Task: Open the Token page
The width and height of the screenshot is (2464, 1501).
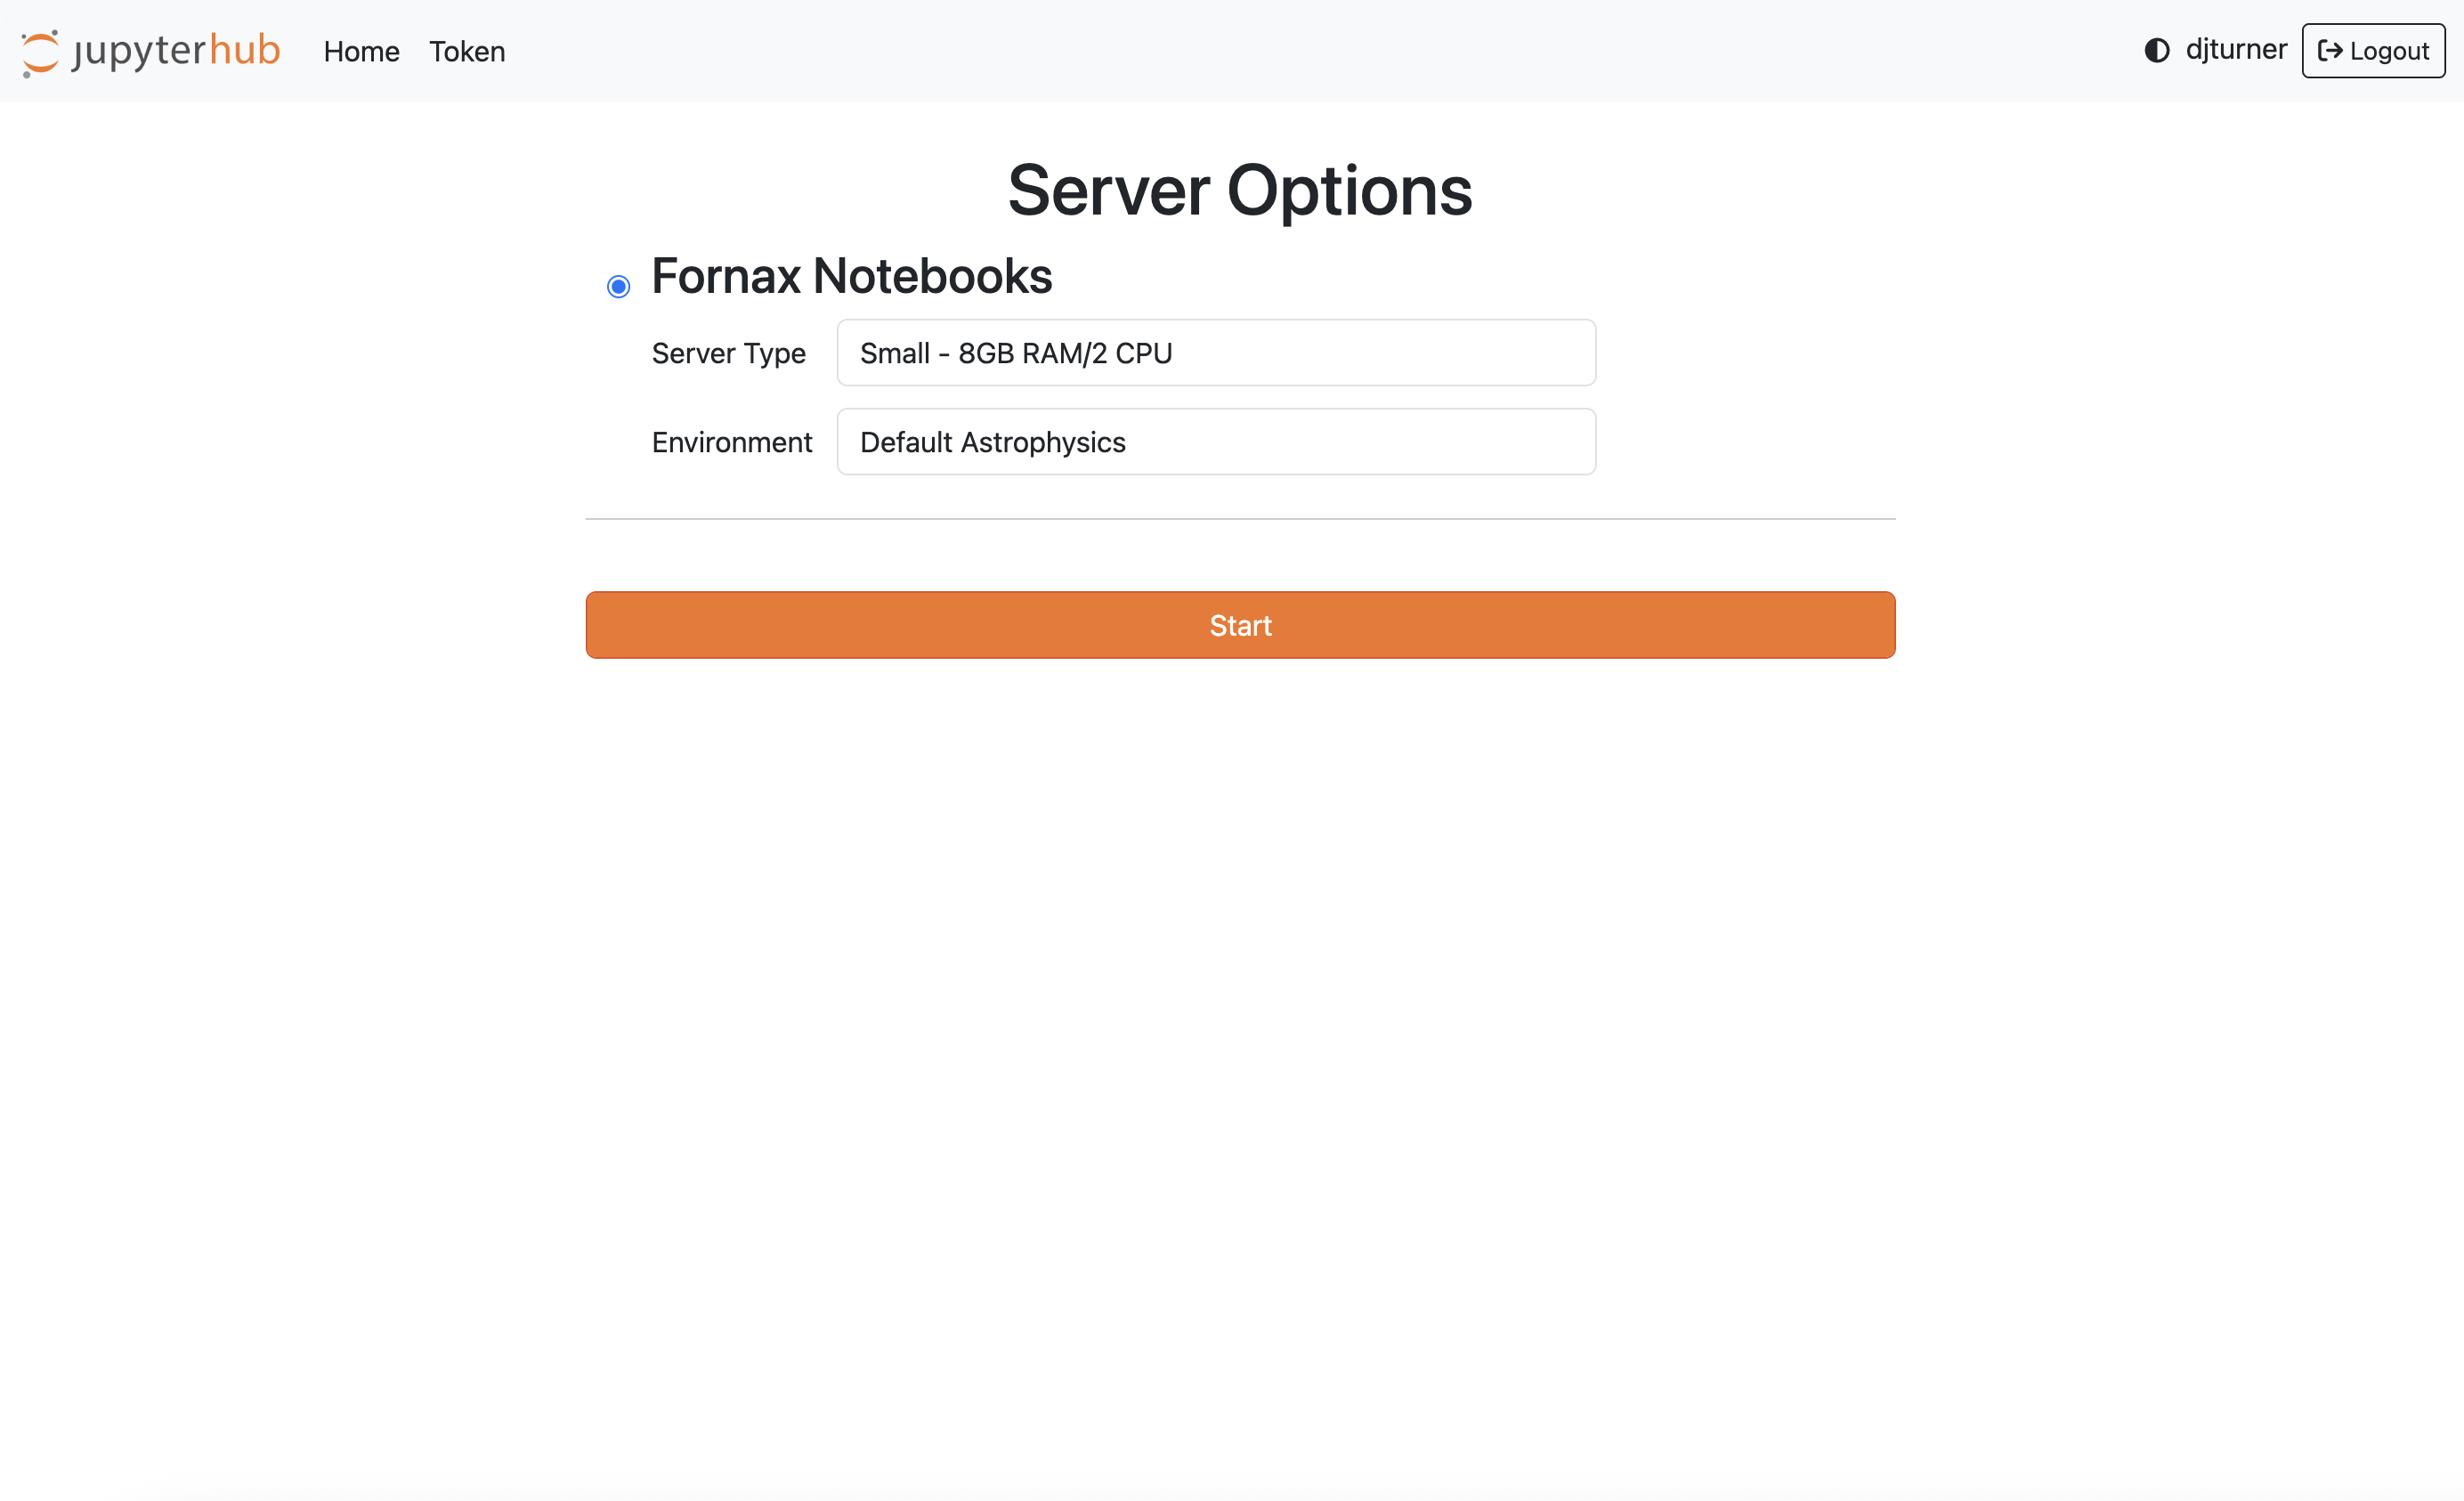Action: pyautogui.click(x=466, y=51)
